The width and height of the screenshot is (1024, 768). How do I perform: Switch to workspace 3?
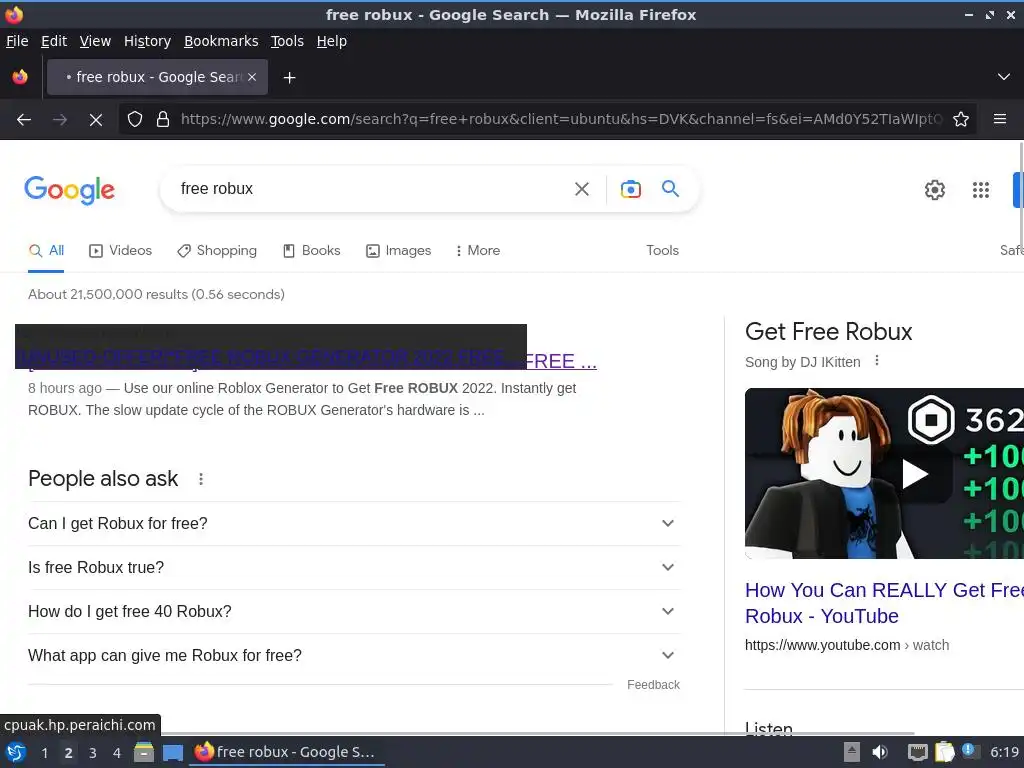pos(93,753)
